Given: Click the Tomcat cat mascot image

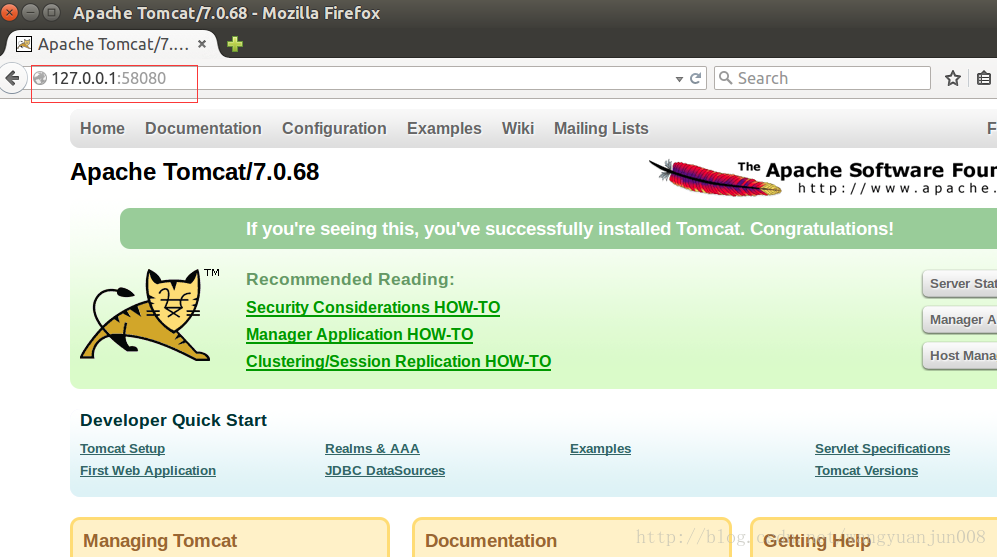Looking at the screenshot, I should (x=145, y=314).
